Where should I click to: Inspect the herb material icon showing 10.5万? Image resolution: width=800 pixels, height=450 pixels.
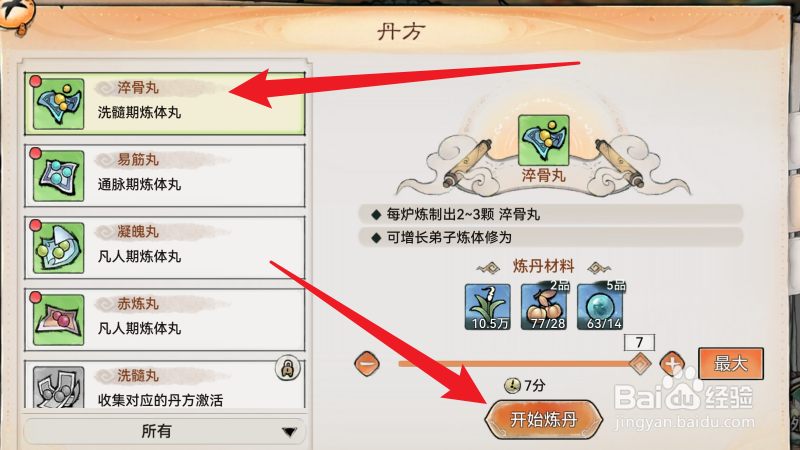488,307
